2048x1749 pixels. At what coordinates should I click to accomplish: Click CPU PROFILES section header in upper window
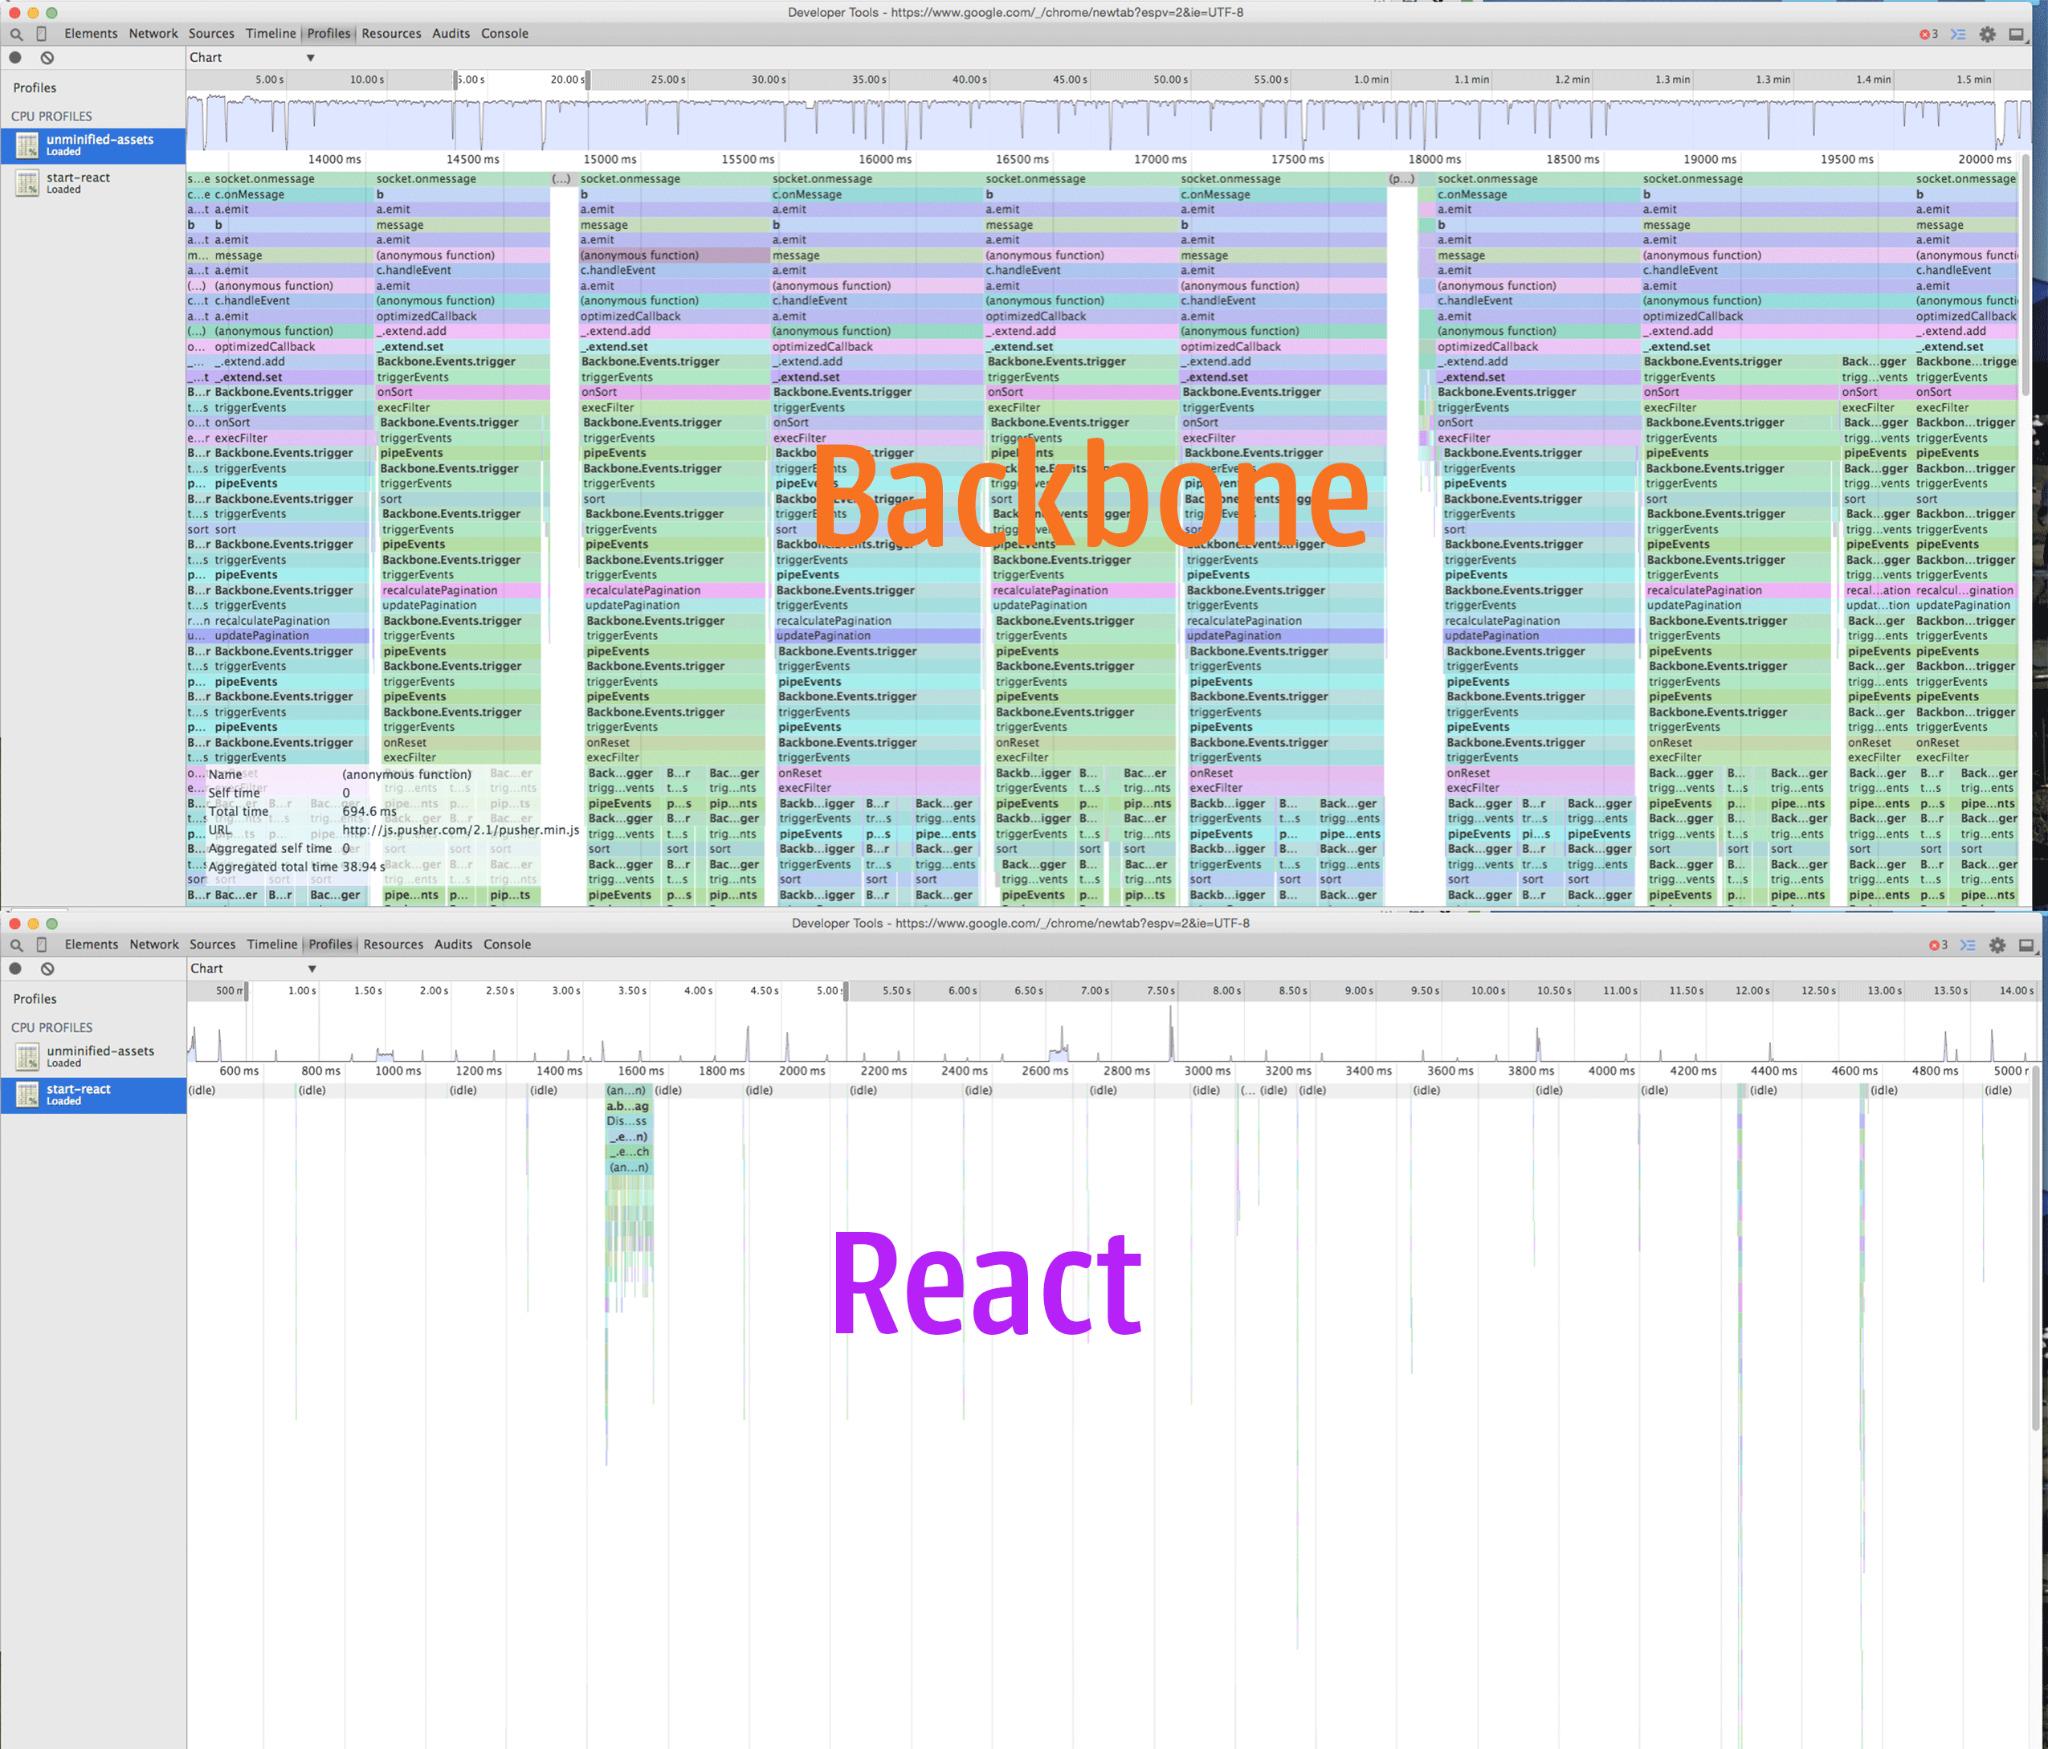(x=51, y=117)
